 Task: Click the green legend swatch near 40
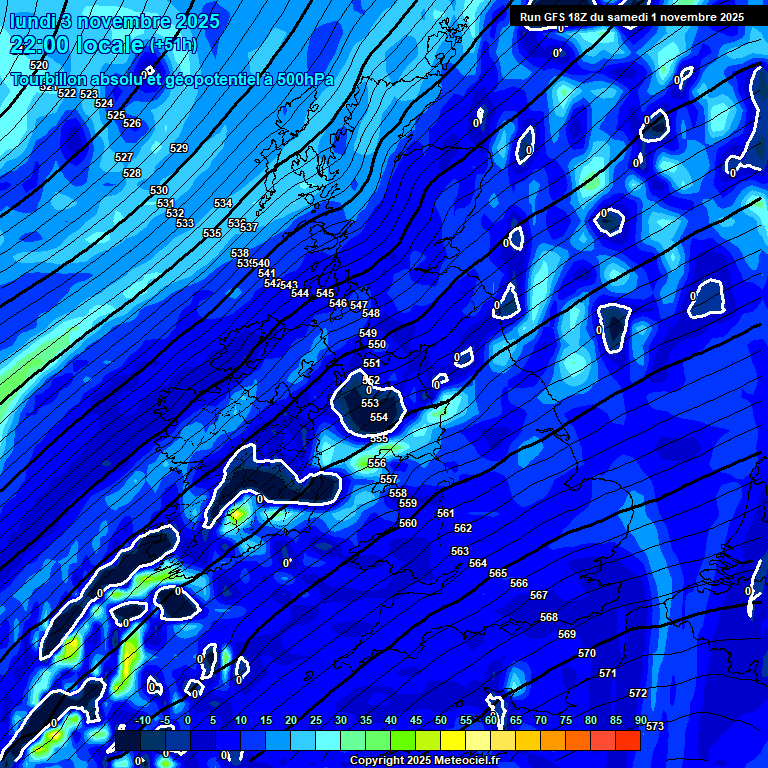402,740
